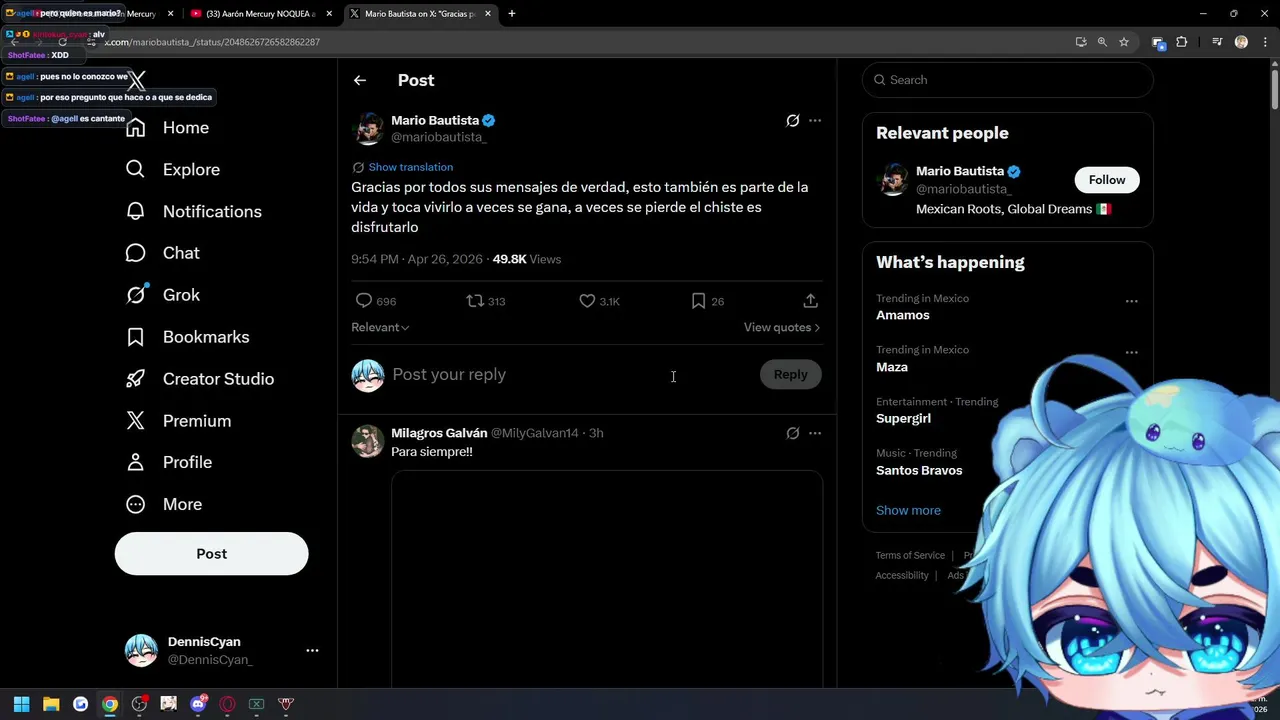Open Chrome media control icon
This screenshot has height=720, width=1280.
pyautogui.click(x=1217, y=42)
